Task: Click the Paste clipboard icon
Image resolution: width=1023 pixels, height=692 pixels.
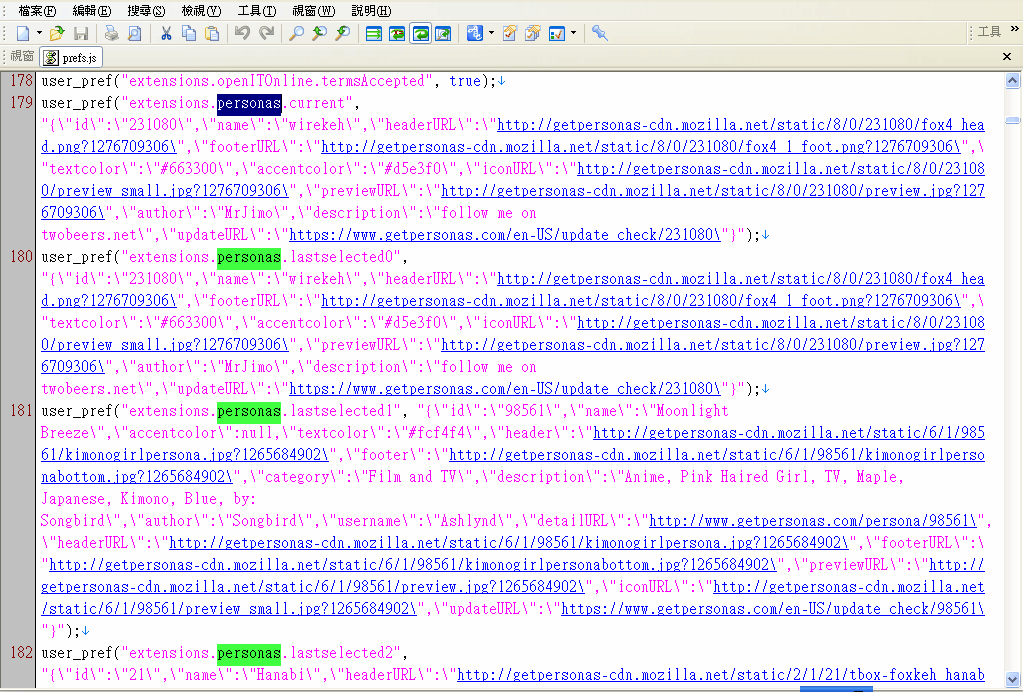Action: tap(212, 34)
